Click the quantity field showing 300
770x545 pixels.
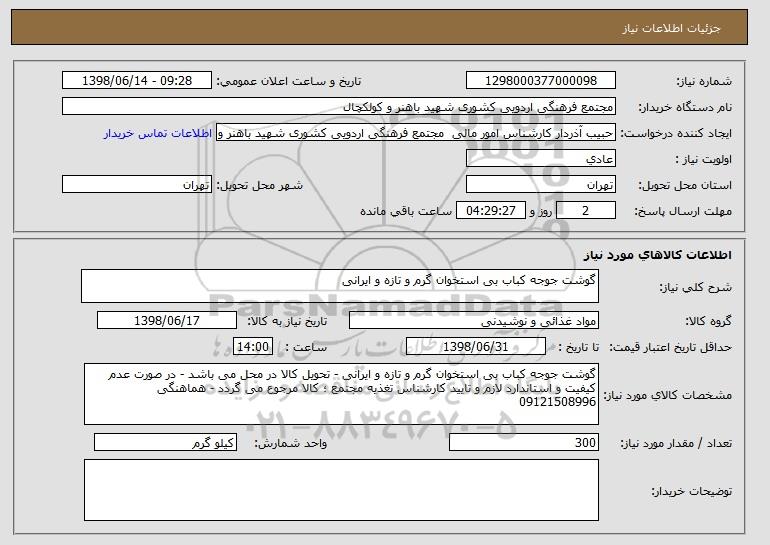click(524, 442)
